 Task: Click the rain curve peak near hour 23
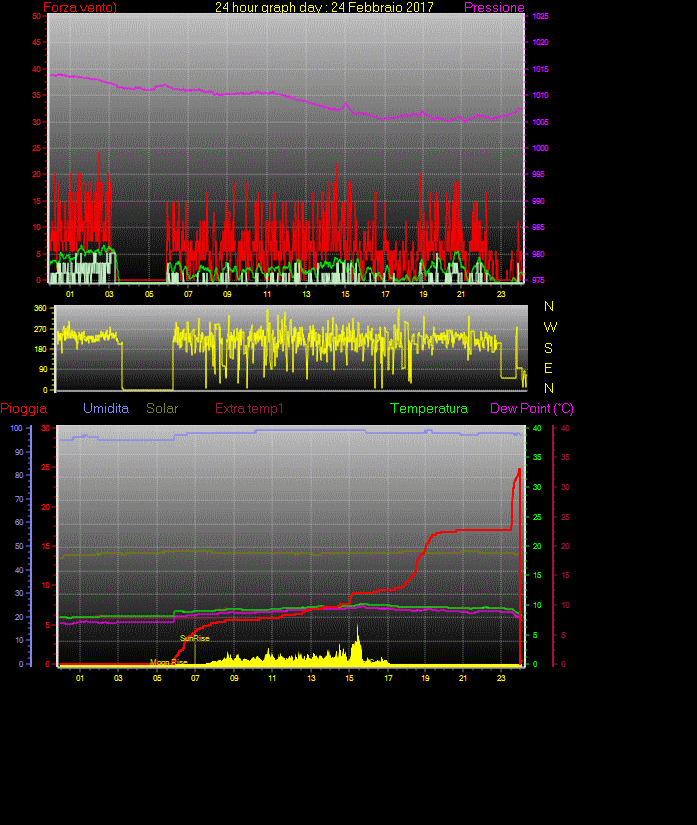click(520, 469)
